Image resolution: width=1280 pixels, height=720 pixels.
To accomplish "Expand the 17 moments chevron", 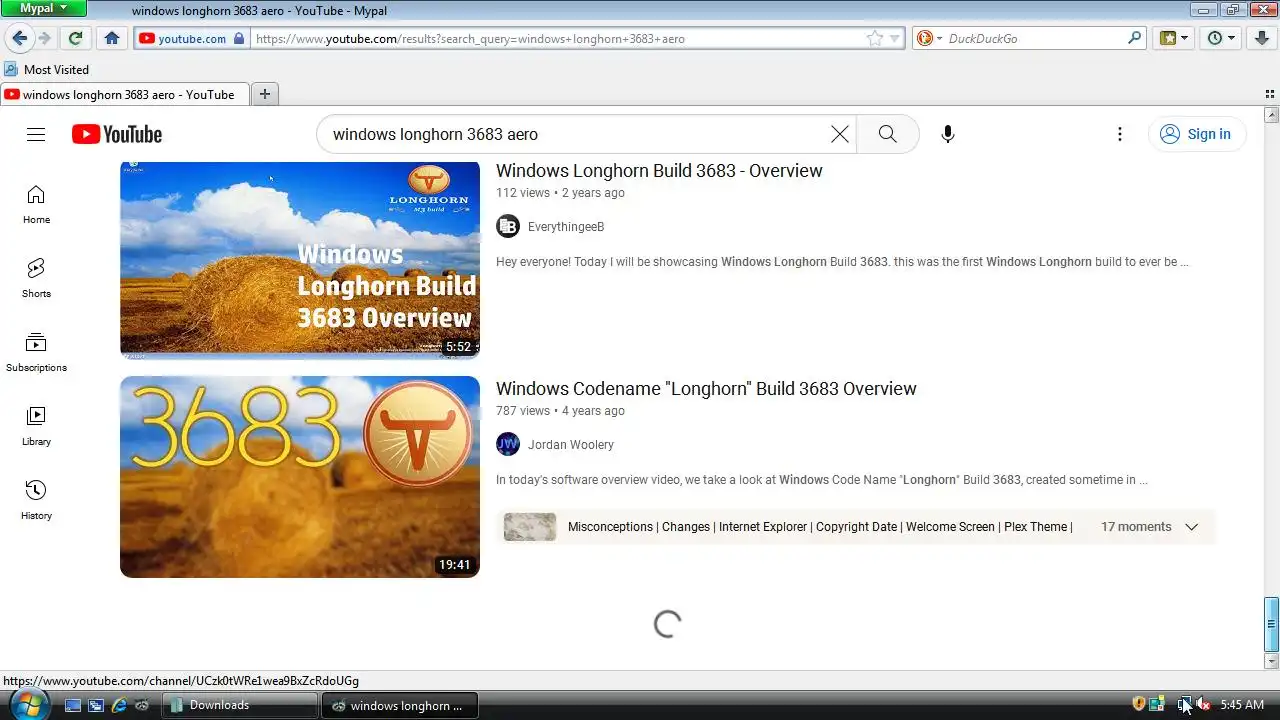I will click(x=1191, y=527).
